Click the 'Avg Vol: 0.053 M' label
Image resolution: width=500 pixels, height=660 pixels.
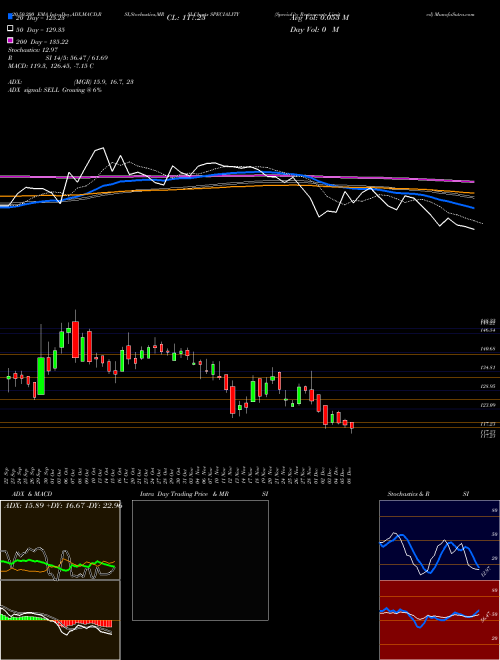pos(319,18)
